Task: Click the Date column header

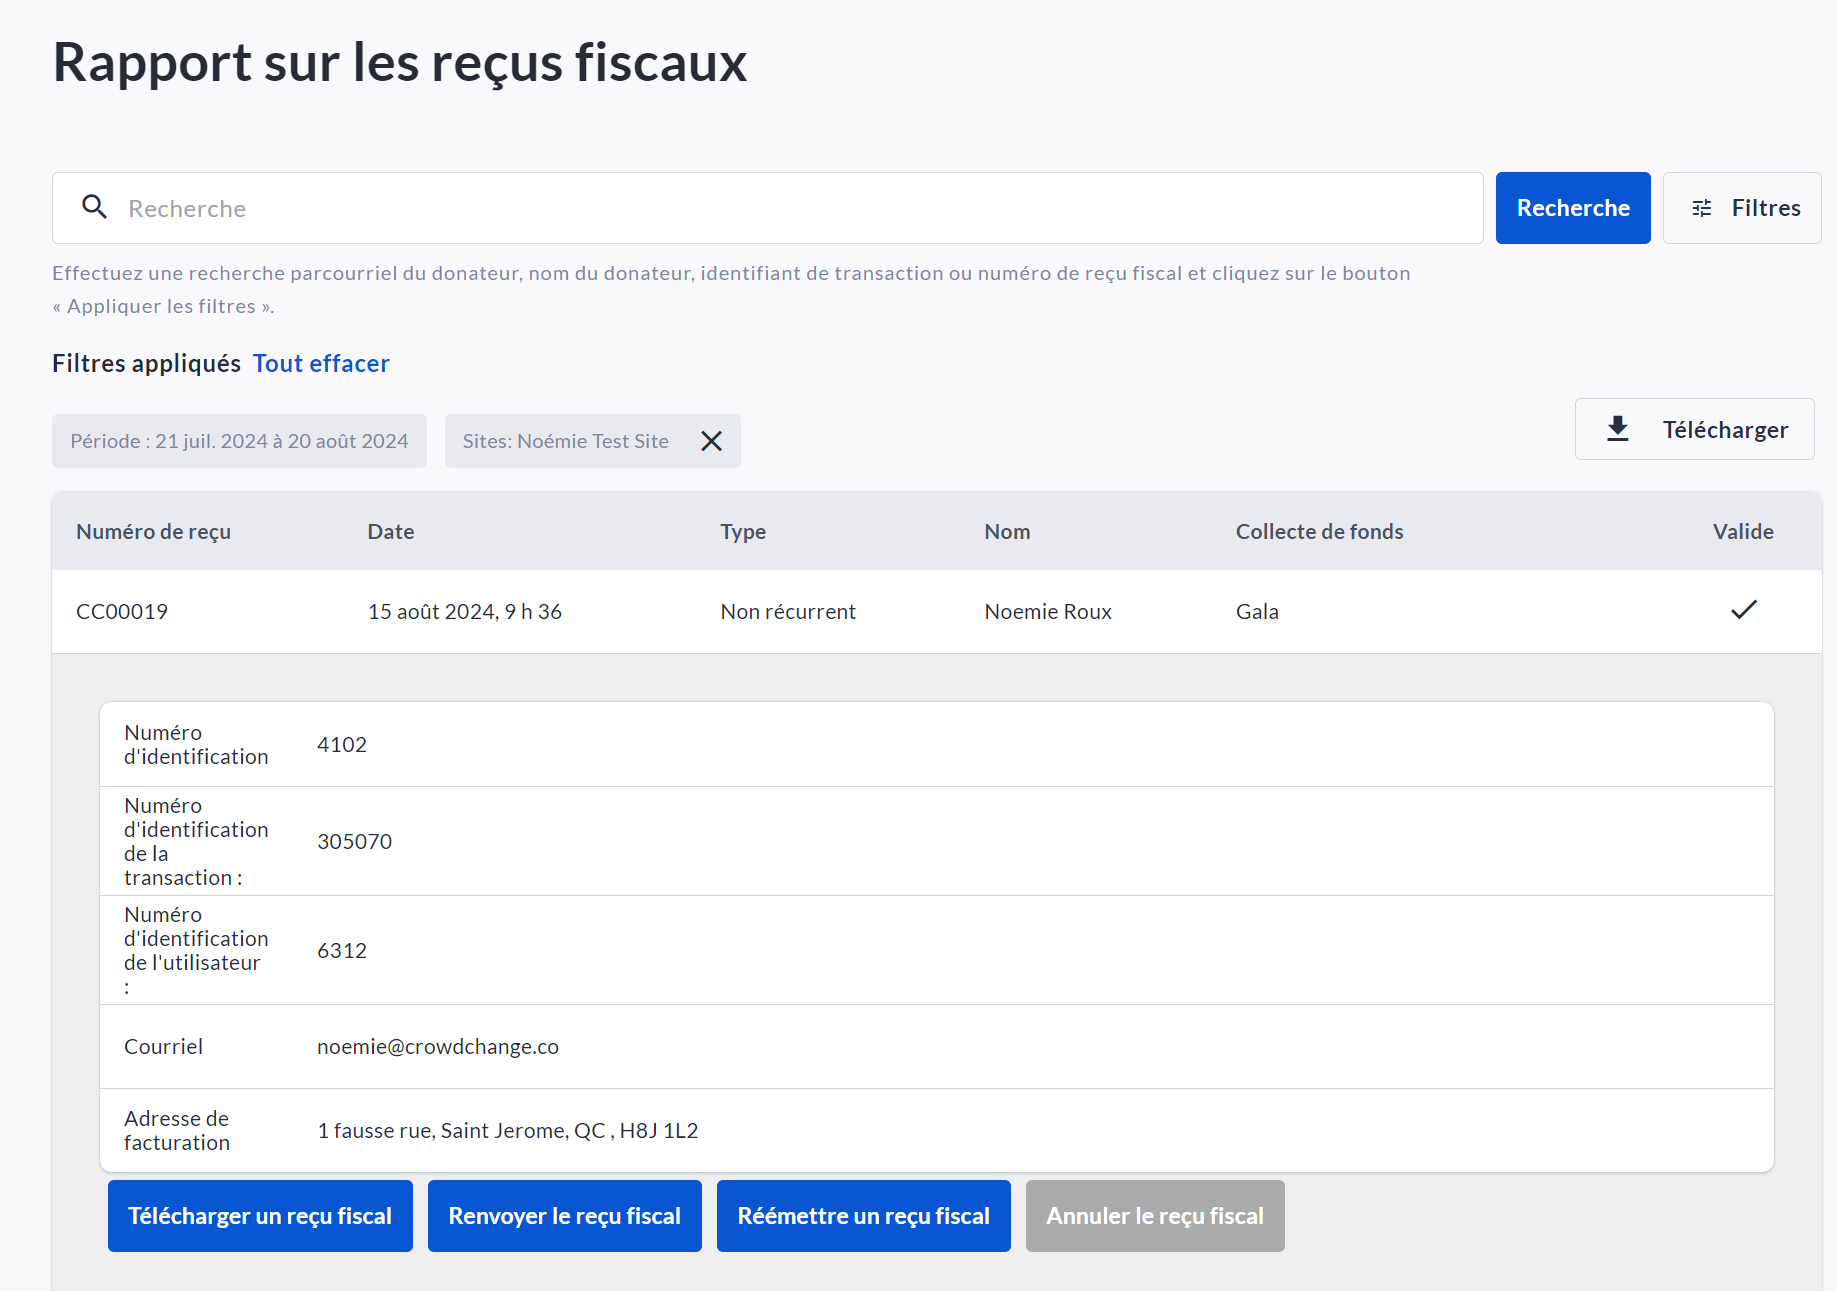Action: click(x=390, y=532)
